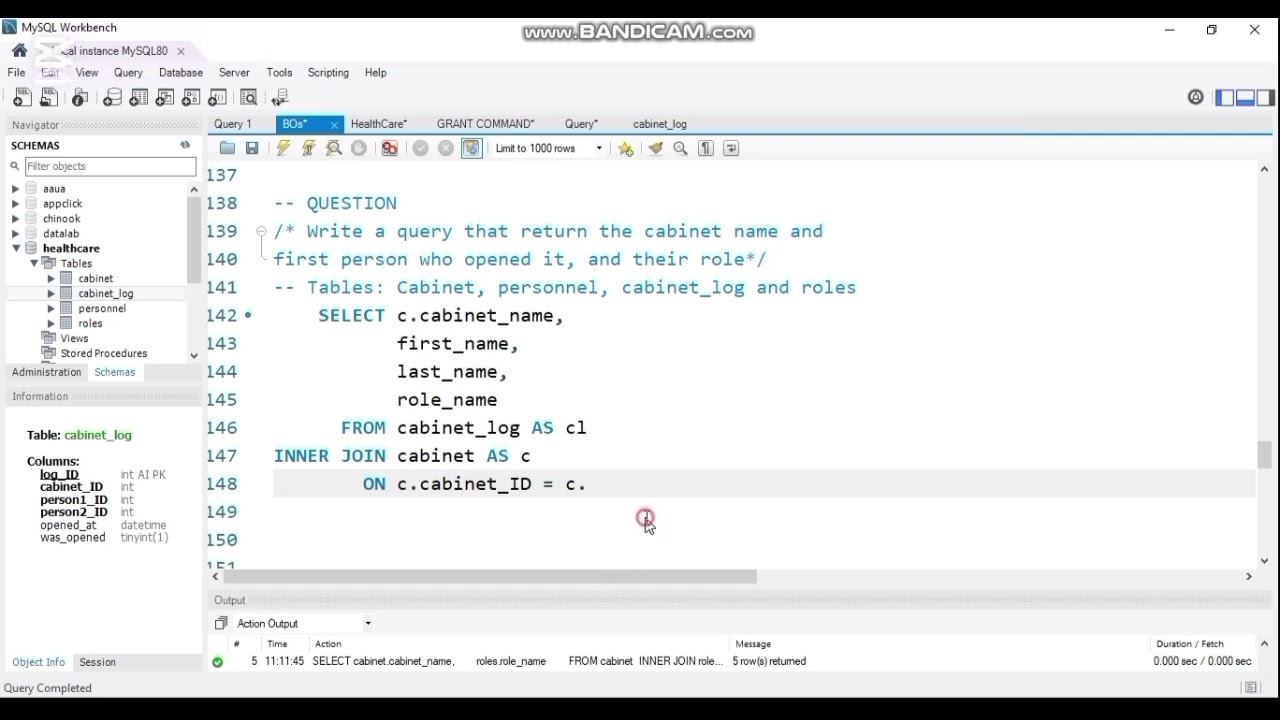Refresh the schemas list icon
Viewport: 1280px width, 720px height.
[185, 145]
